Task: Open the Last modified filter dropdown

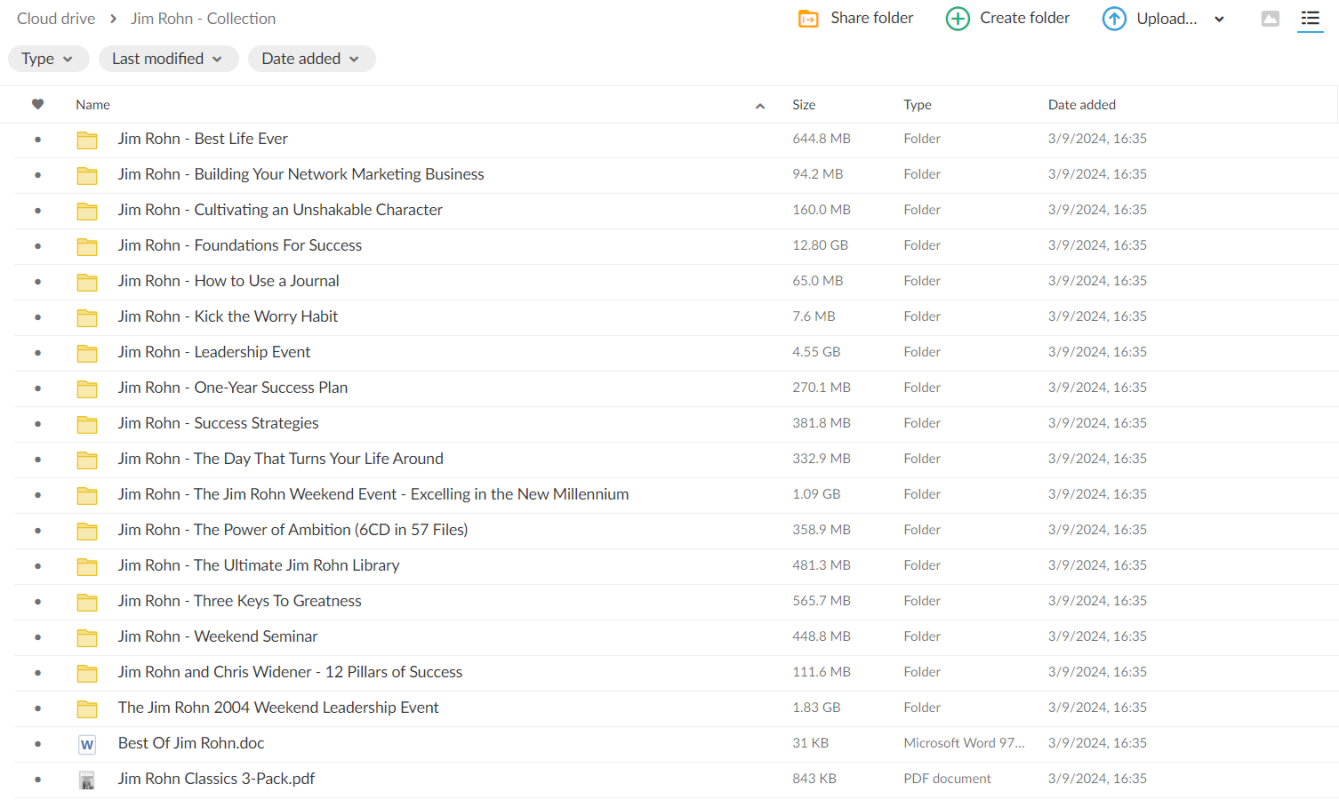Action: coord(168,59)
